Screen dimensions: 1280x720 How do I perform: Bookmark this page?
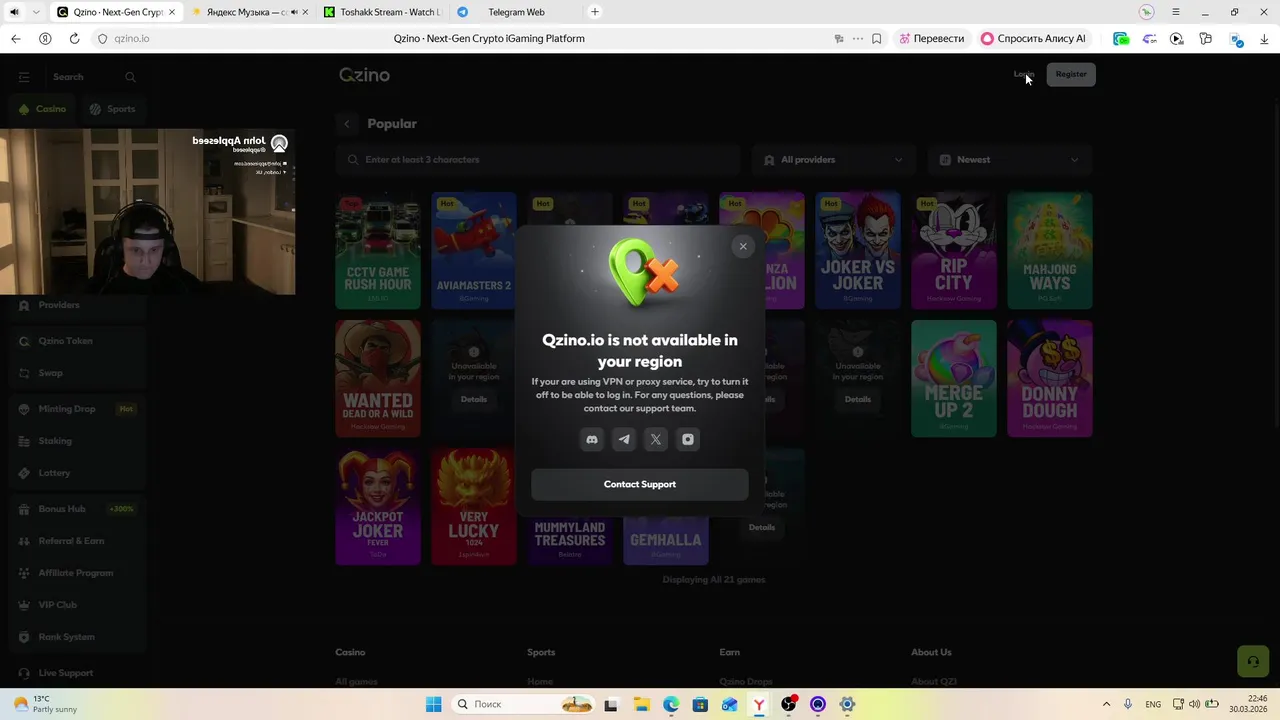[877, 39]
